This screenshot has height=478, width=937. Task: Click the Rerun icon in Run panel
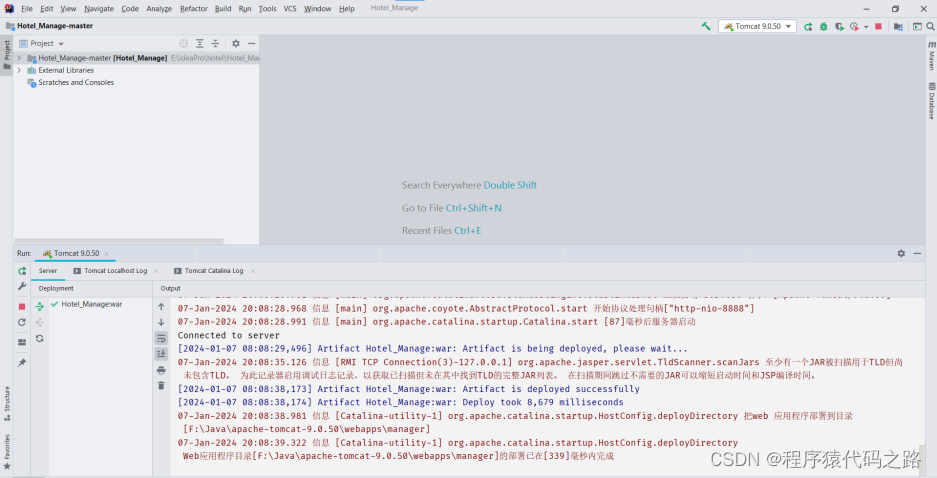22,271
